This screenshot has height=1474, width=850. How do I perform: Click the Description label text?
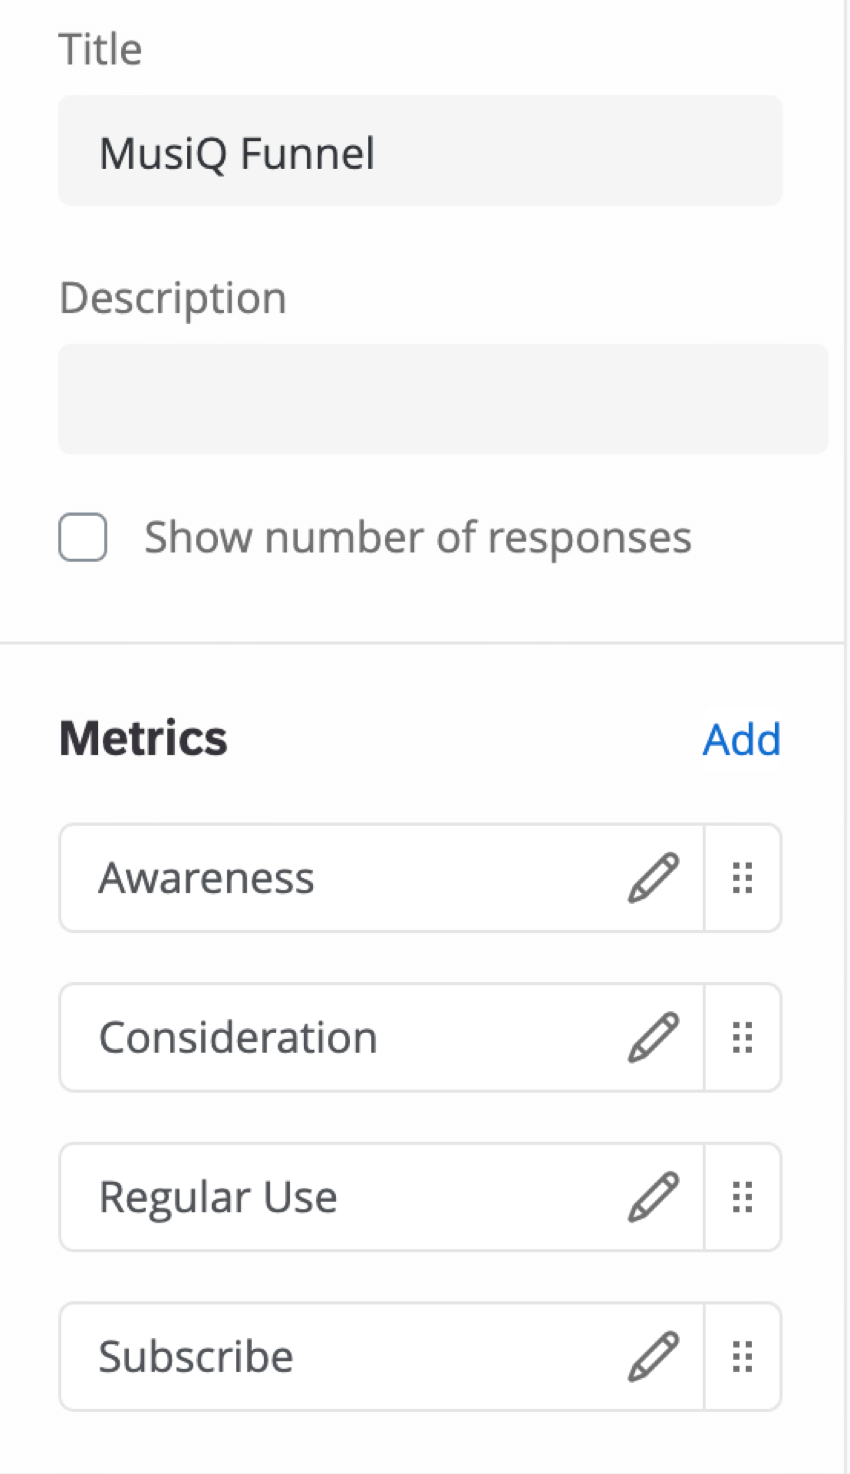click(x=172, y=297)
